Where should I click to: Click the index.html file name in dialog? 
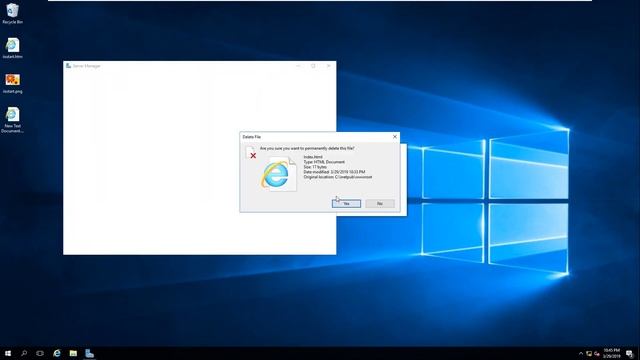tap(313, 157)
